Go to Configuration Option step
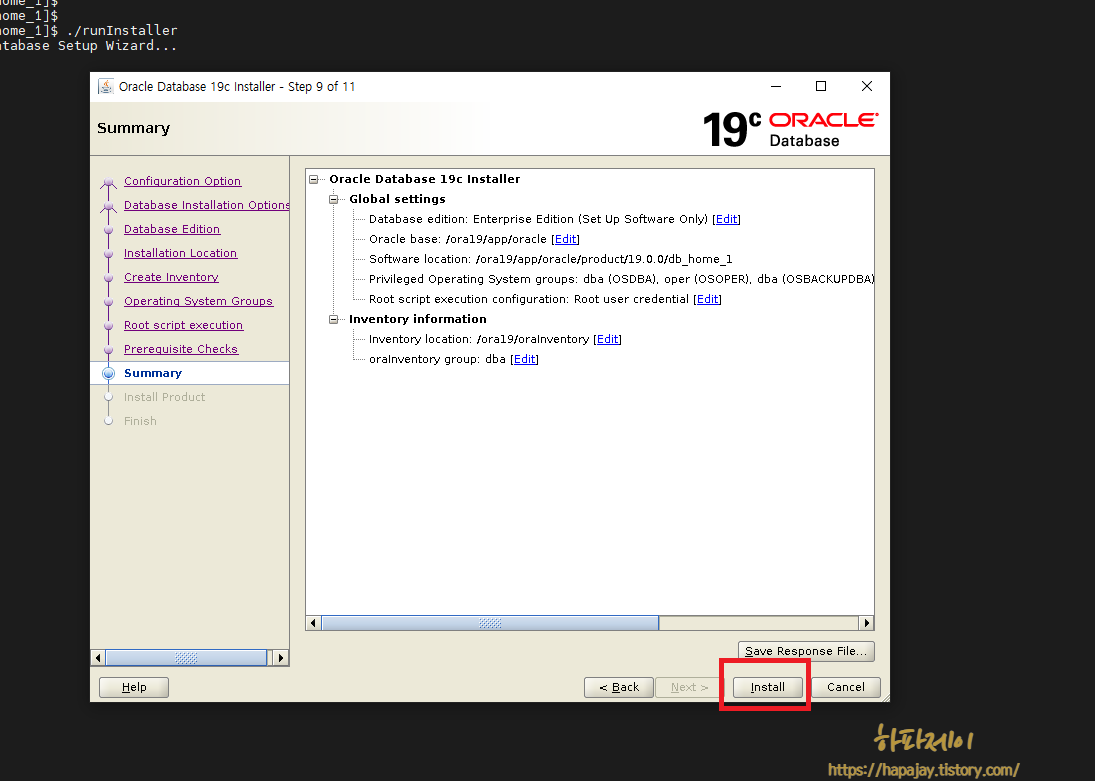The image size is (1095, 781). coord(182,181)
